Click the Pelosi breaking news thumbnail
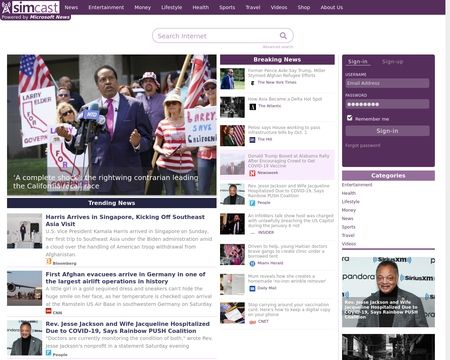Viewport: 450px width, 360px height. pos(232,136)
